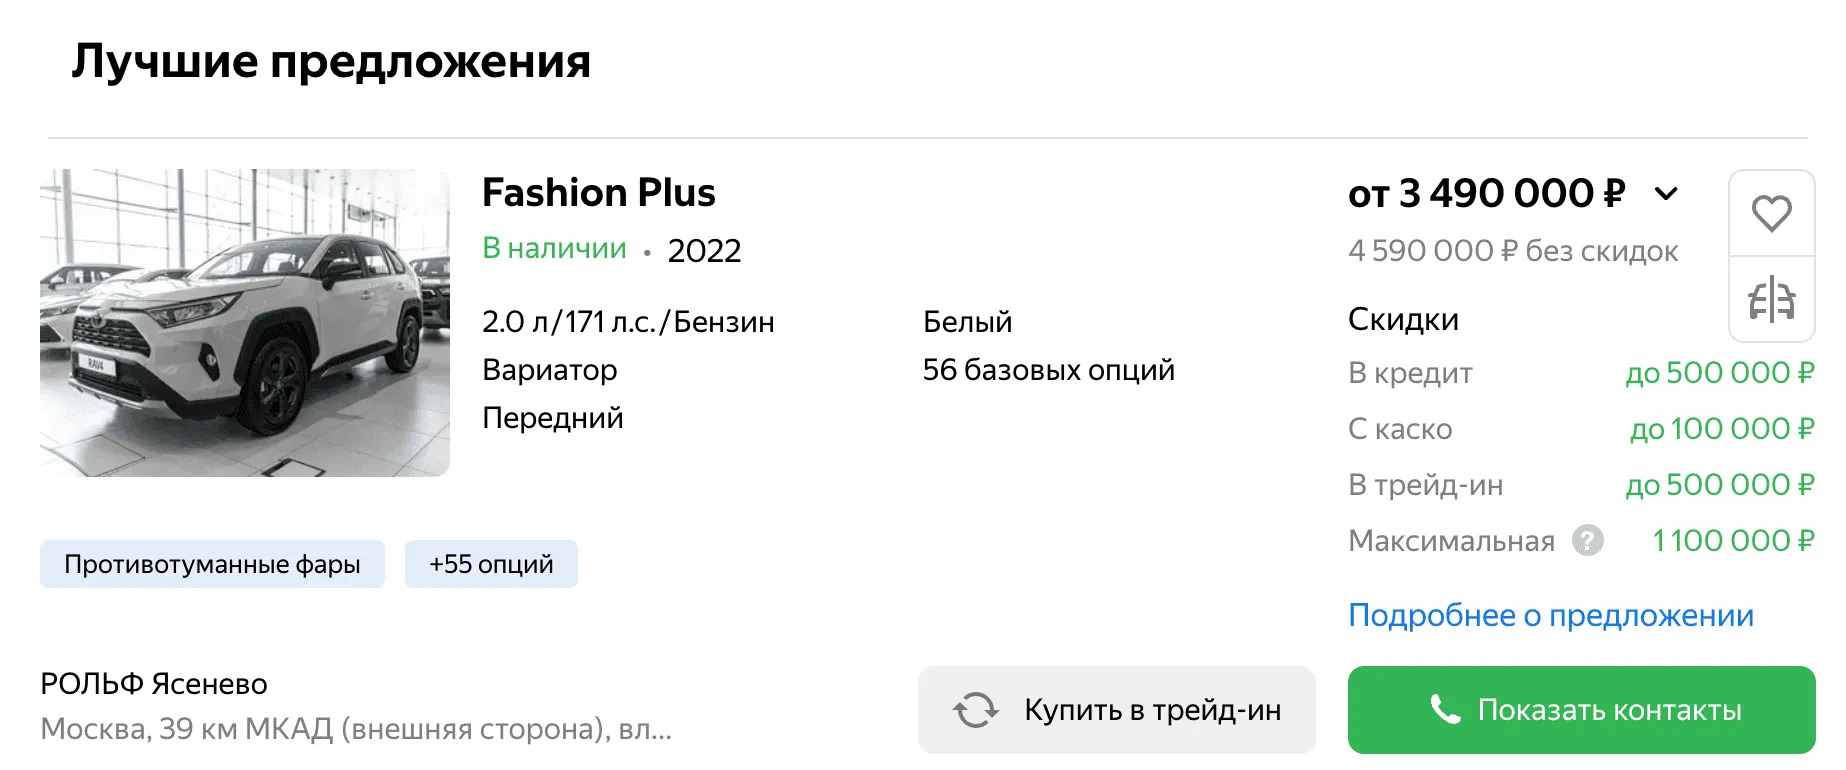
Task: Open the Fashion Plus trim title
Action: pos(598,192)
